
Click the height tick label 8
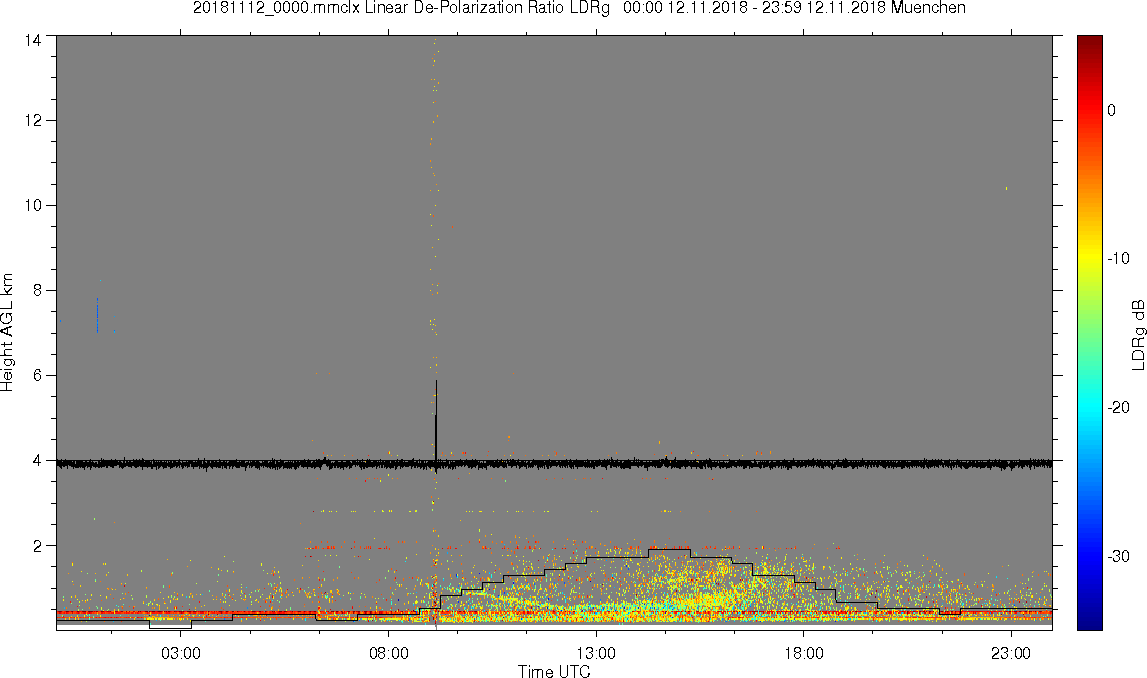pos(37,290)
